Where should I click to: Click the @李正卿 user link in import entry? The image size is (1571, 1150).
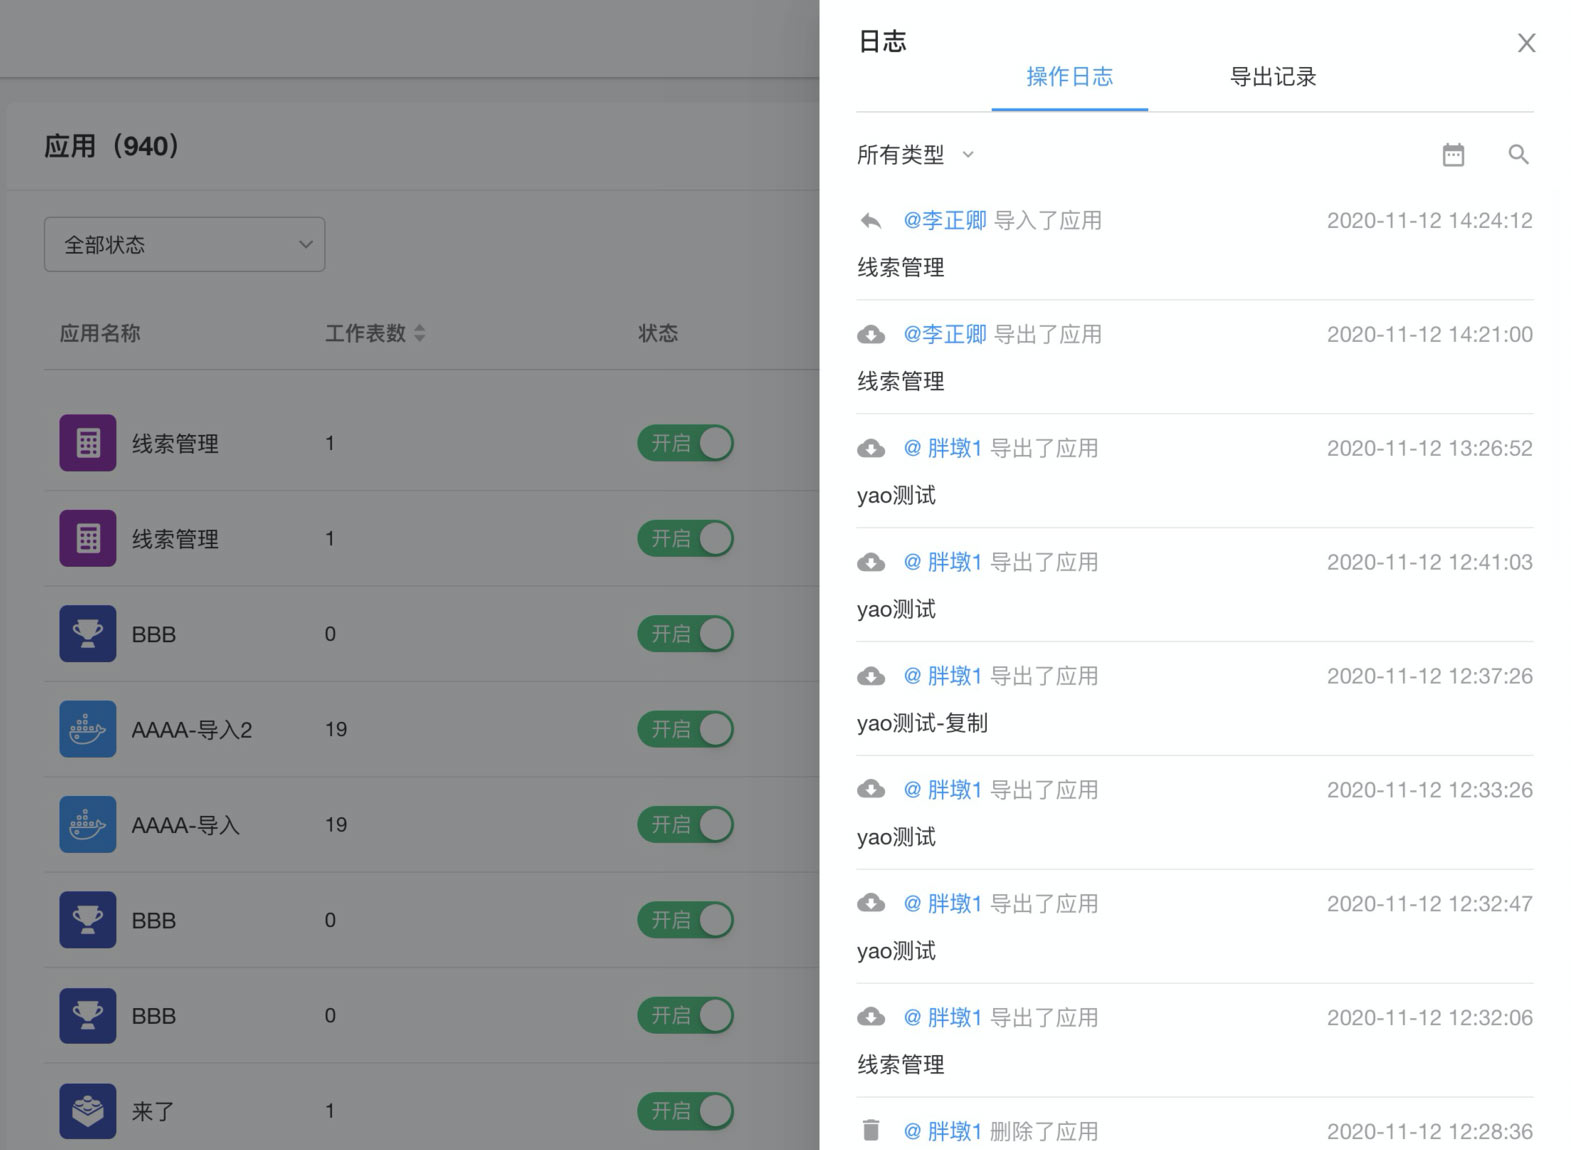(x=945, y=221)
